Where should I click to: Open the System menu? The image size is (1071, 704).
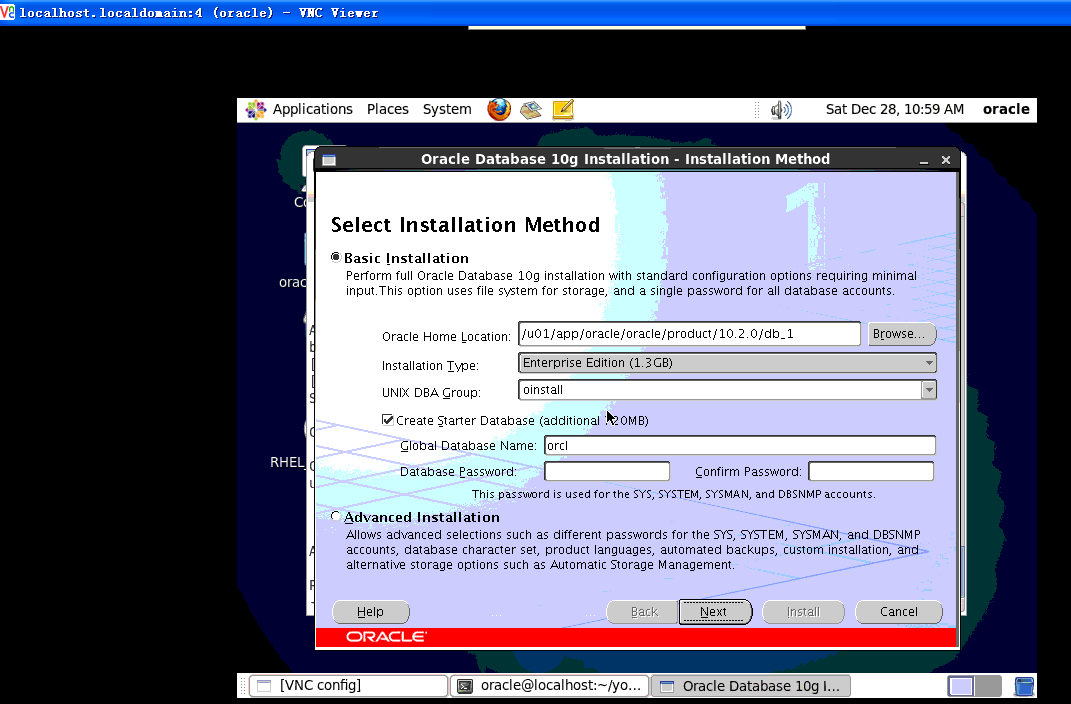pyautogui.click(x=447, y=109)
